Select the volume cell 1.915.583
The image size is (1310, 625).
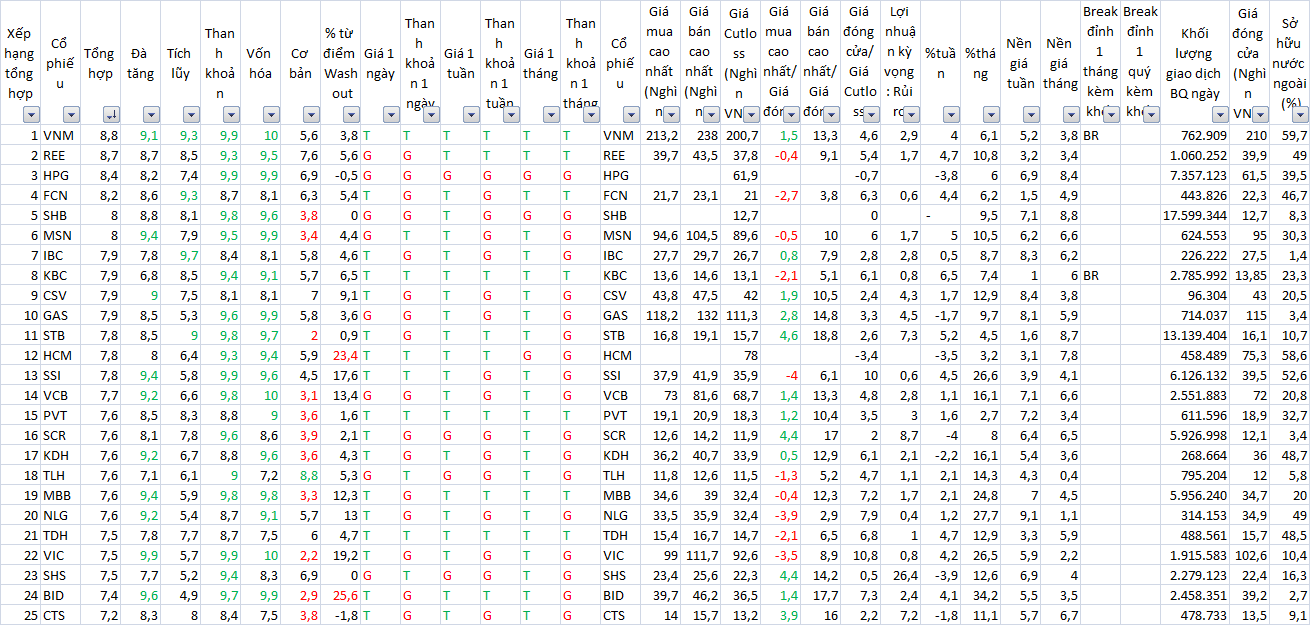coord(1196,555)
